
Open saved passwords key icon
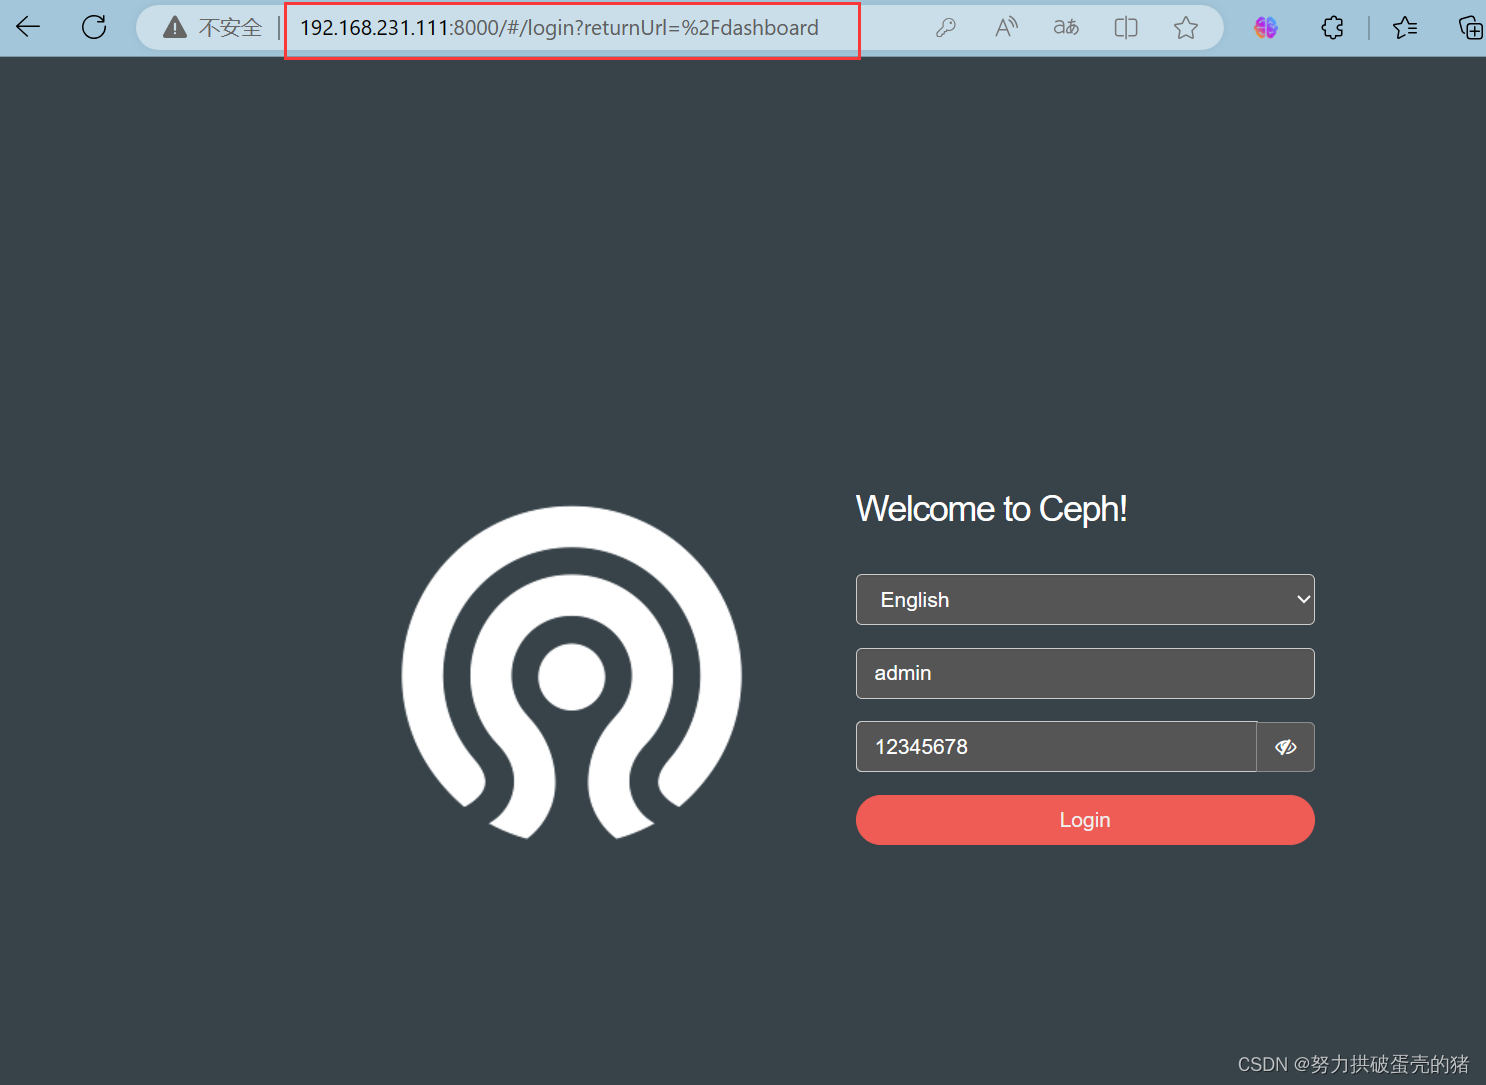tap(945, 28)
